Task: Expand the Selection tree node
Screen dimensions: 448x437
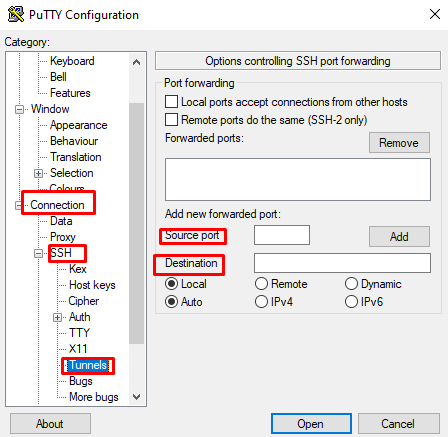Action: coord(38,173)
